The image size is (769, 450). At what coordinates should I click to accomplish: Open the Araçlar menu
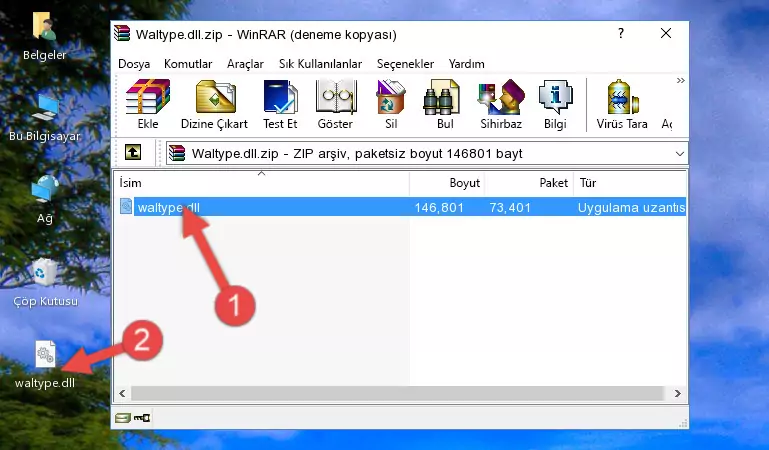pyautogui.click(x=245, y=64)
